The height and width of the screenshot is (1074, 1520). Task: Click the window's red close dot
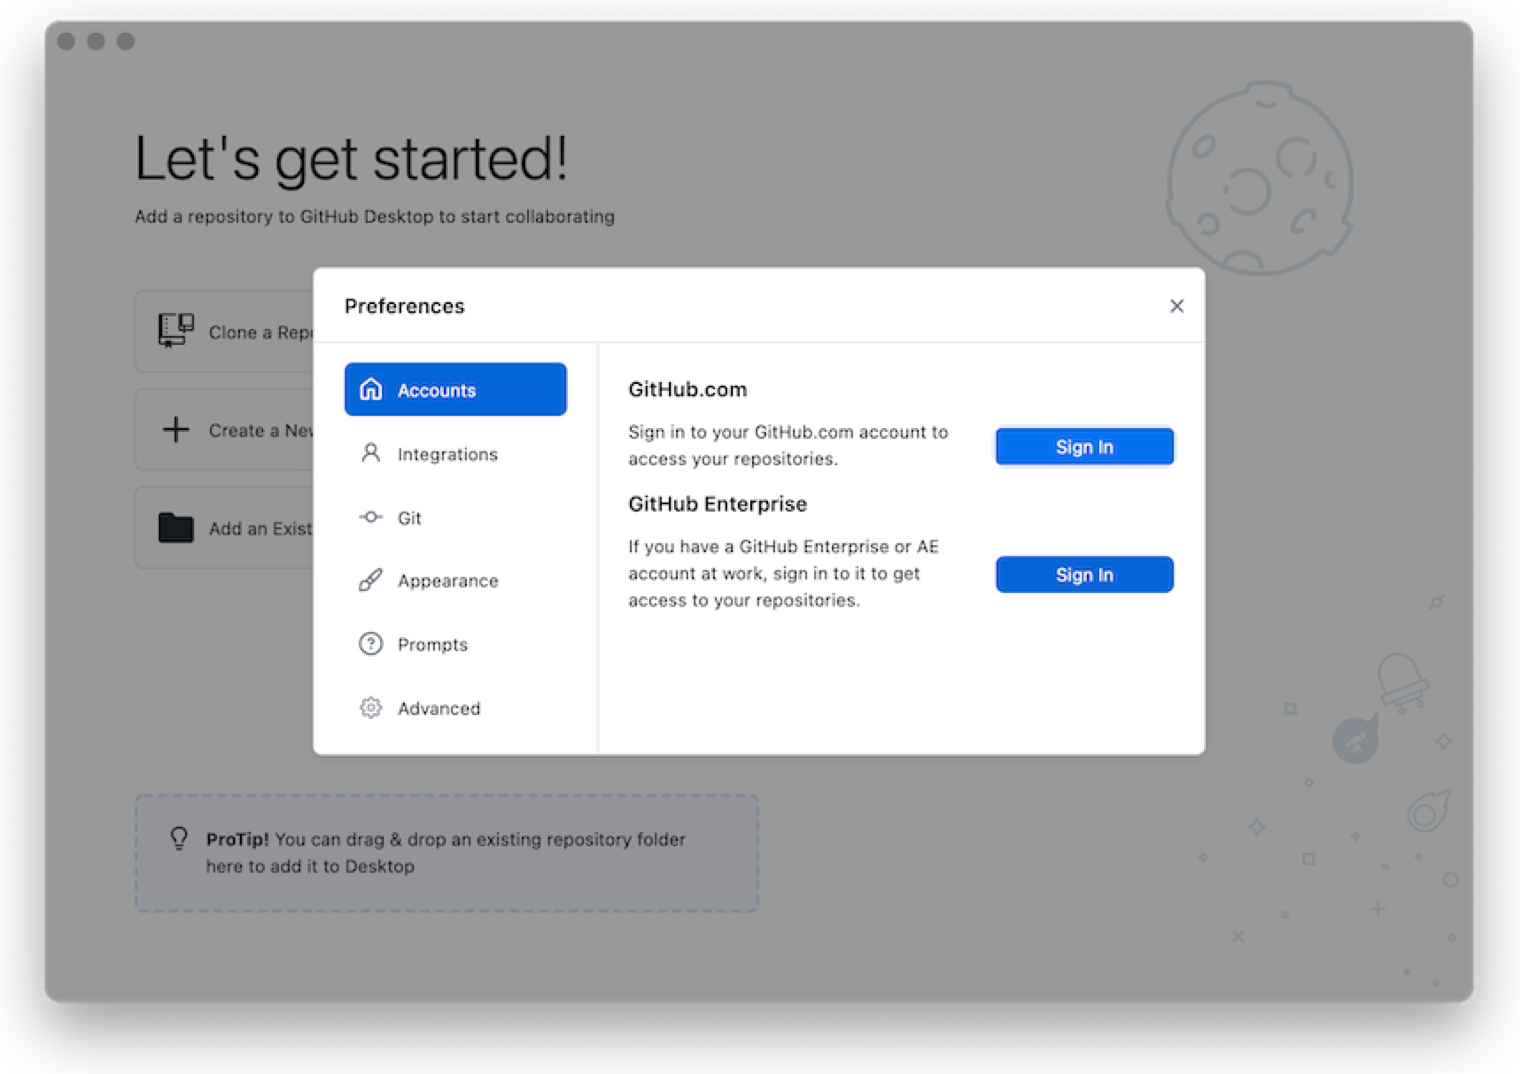tap(67, 41)
